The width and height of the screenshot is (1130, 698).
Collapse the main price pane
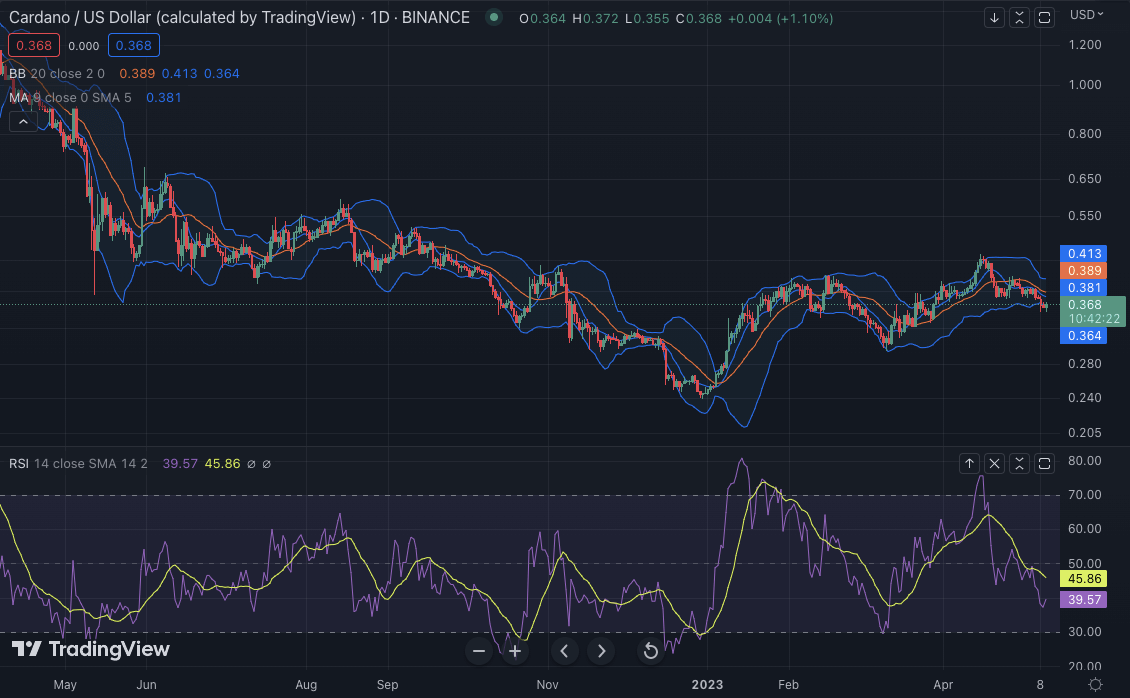click(x=1019, y=18)
